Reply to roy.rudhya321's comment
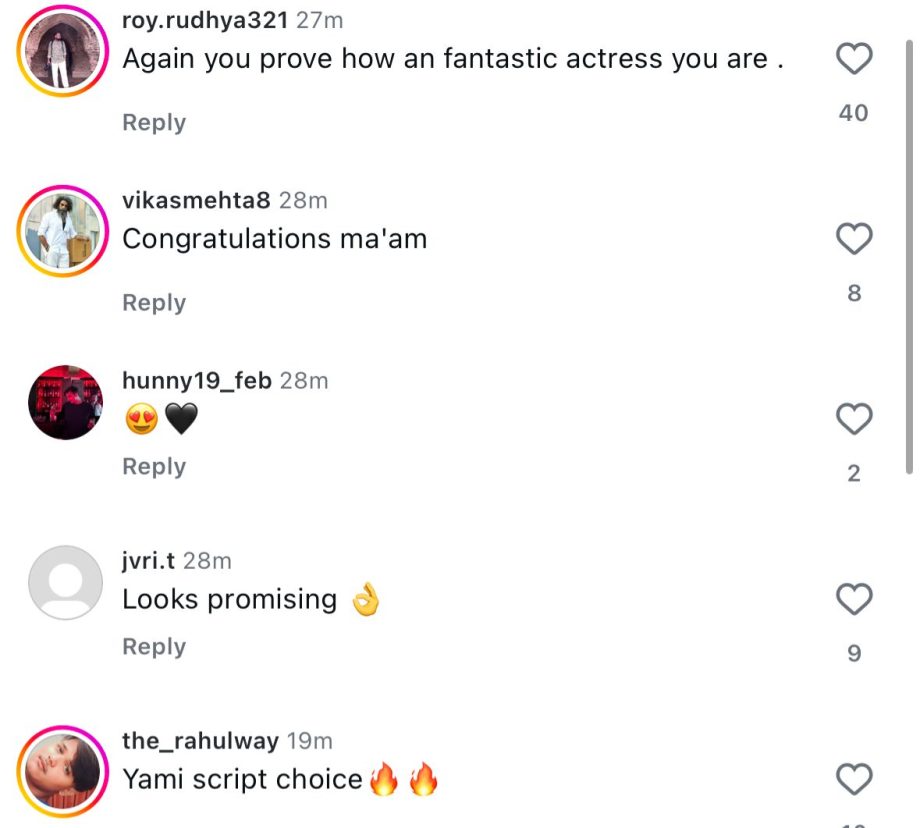This screenshot has width=920, height=828. [x=154, y=122]
